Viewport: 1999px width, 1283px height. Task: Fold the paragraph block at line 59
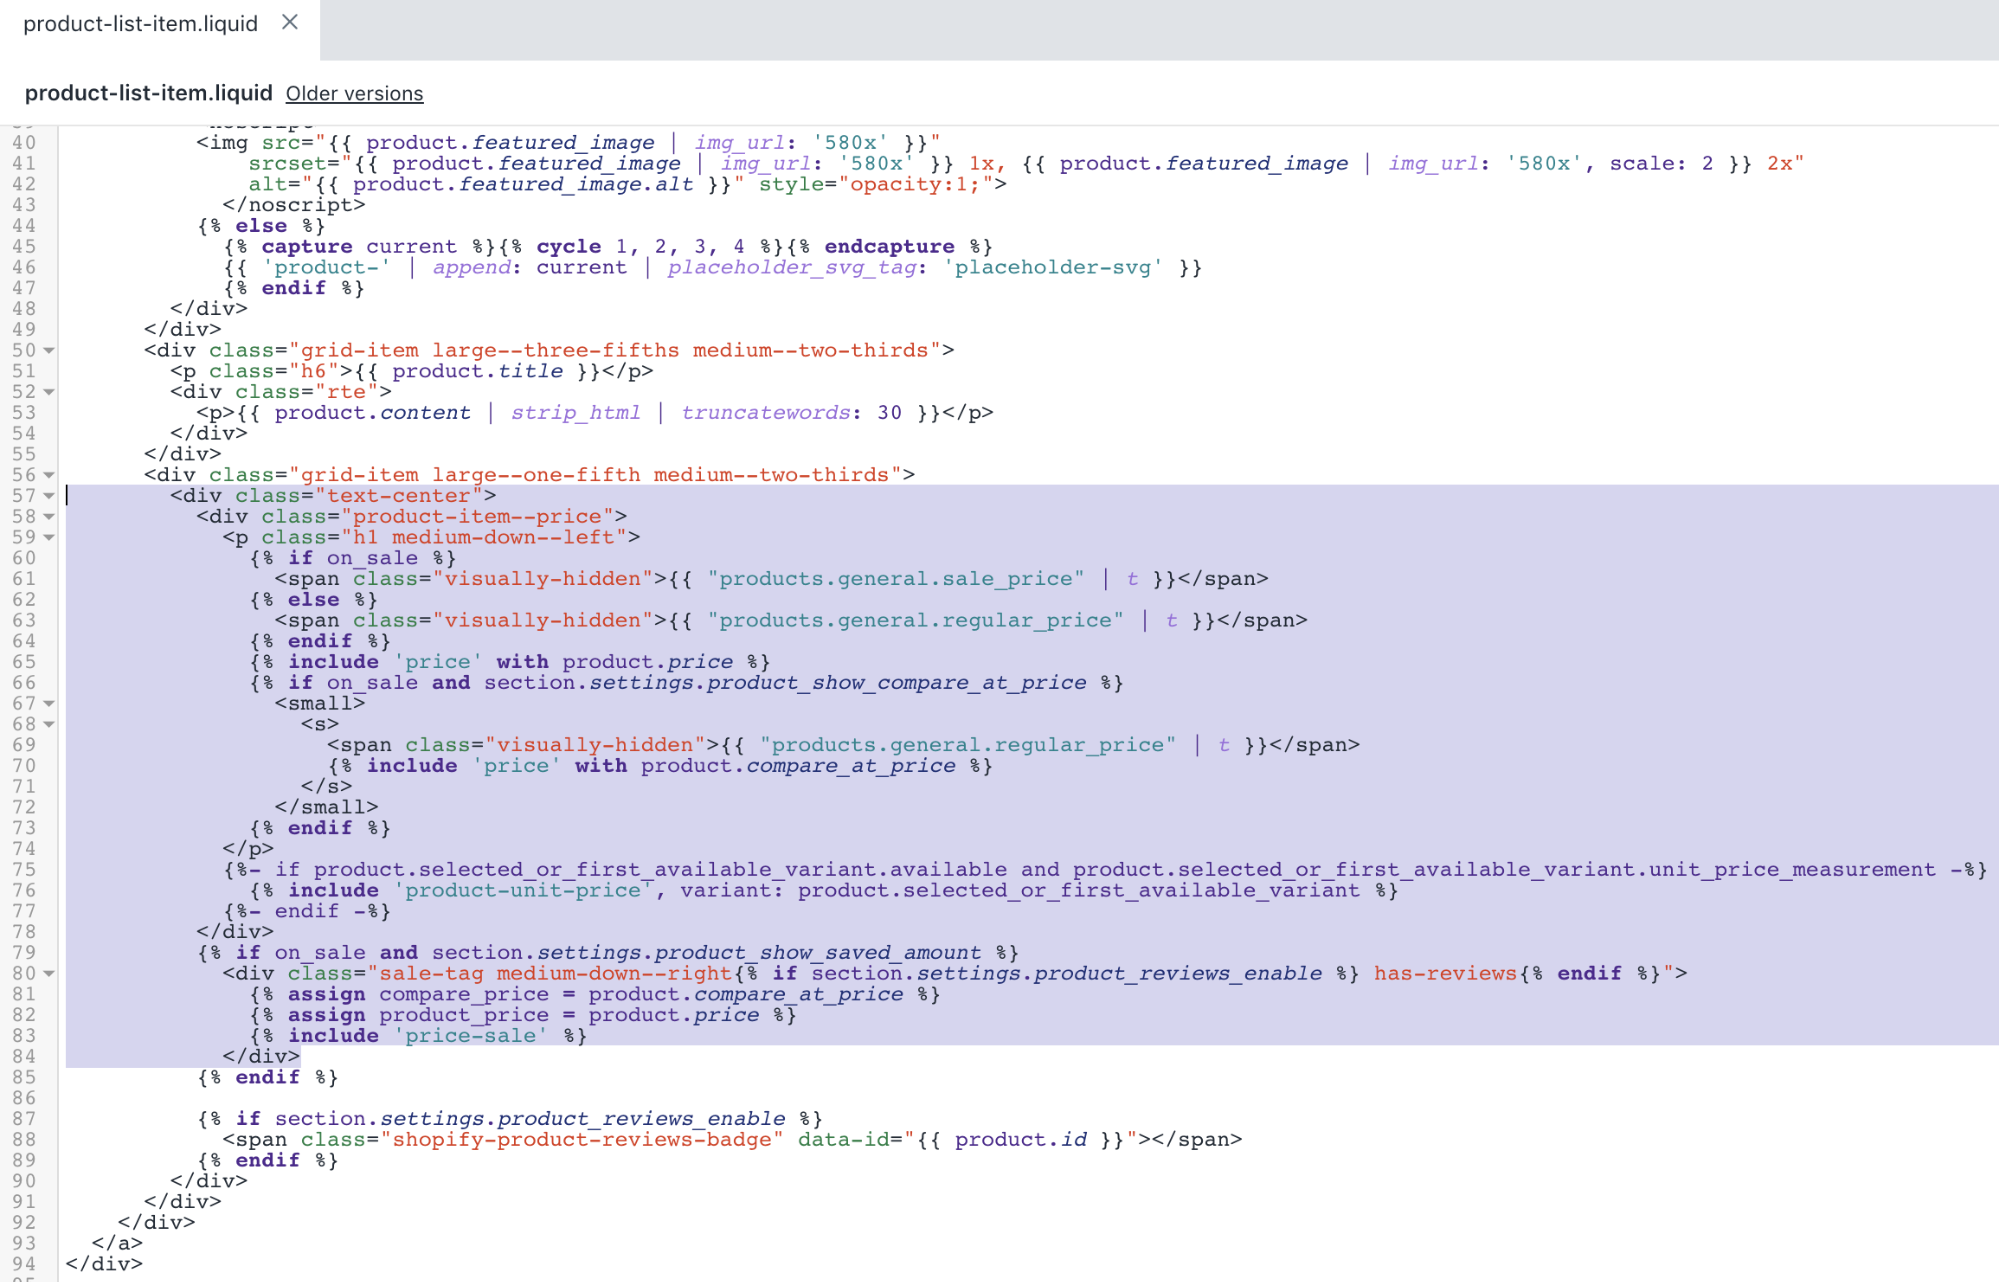click(48, 538)
